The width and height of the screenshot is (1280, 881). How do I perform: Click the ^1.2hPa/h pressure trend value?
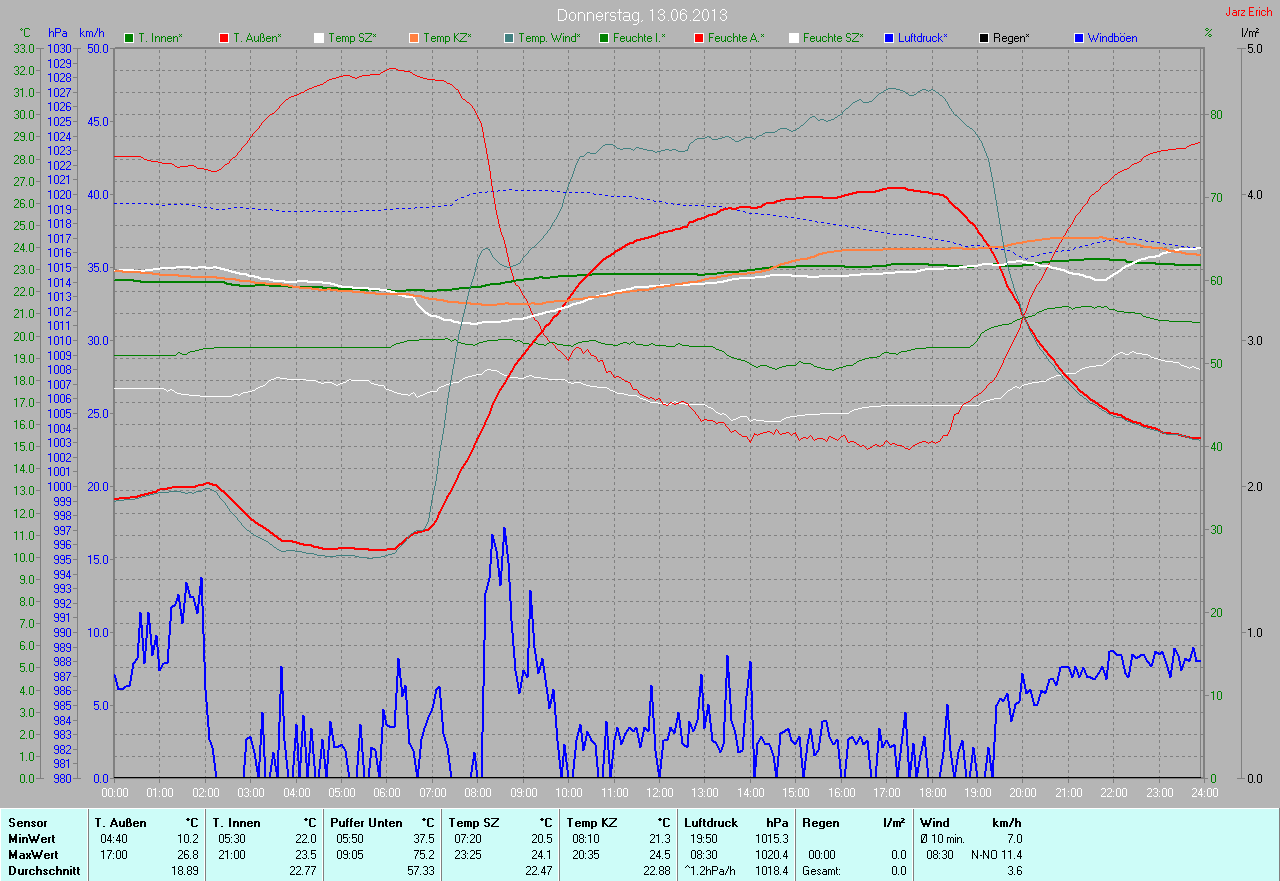tap(709, 871)
